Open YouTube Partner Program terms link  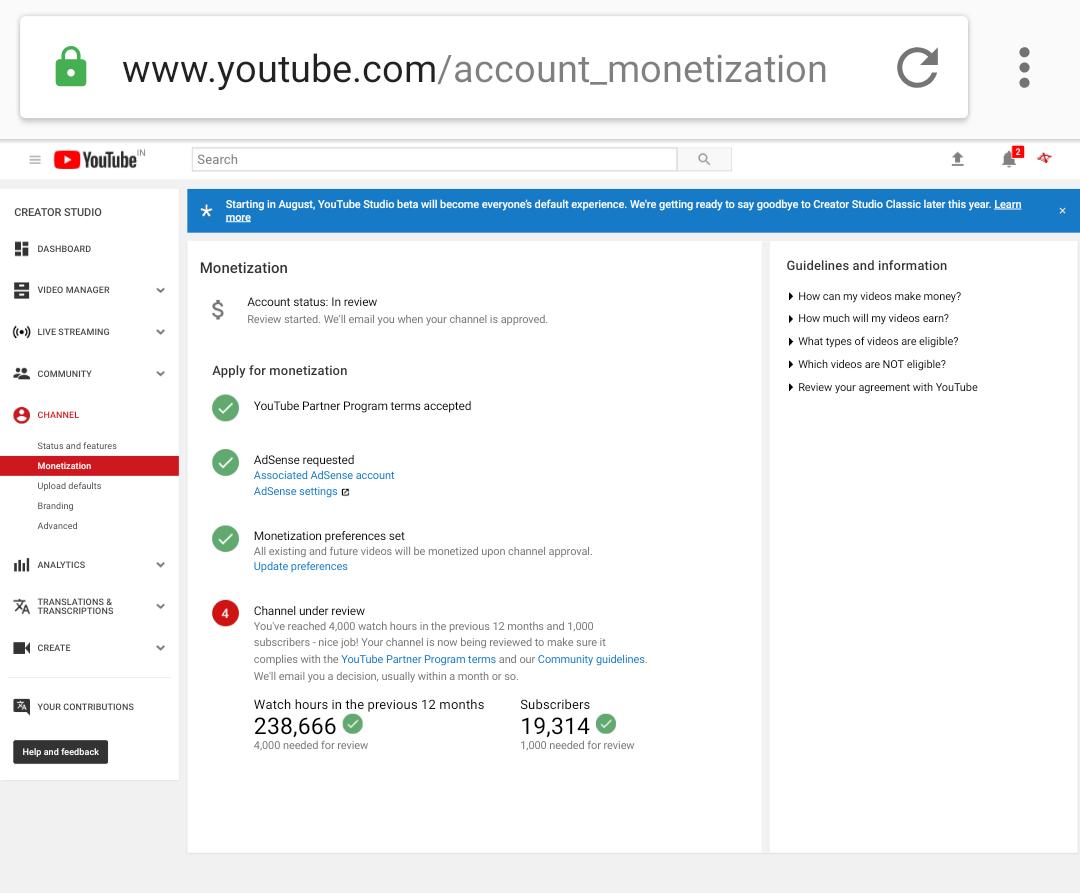click(418, 659)
